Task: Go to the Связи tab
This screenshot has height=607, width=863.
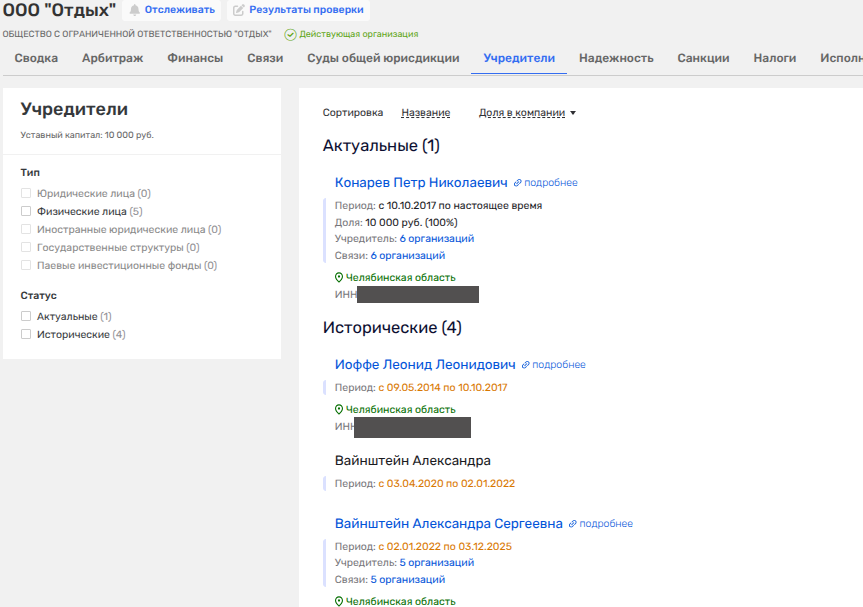Action: coord(265,58)
